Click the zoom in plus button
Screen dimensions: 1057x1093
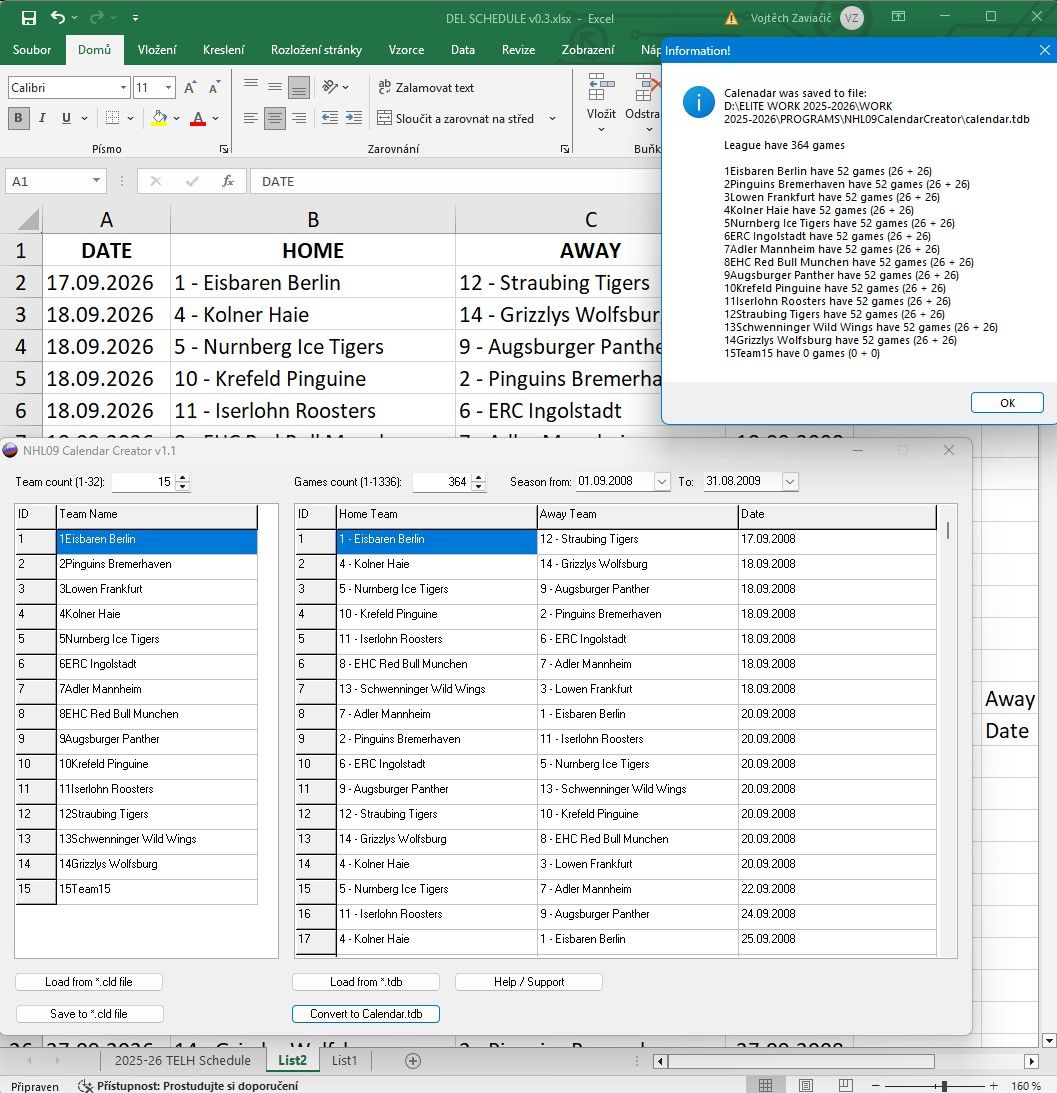pyautogui.click(x=994, y=1086)
